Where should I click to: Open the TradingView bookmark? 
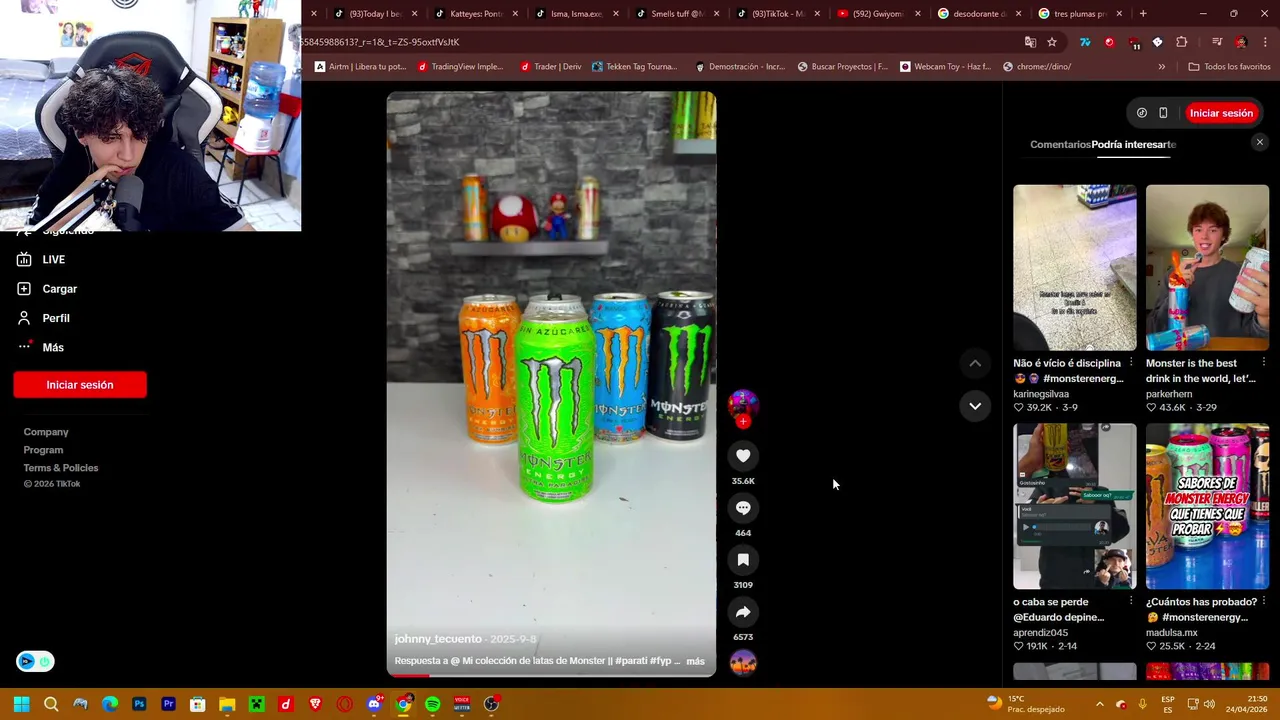pyautogui.click(x=460, y=67)
